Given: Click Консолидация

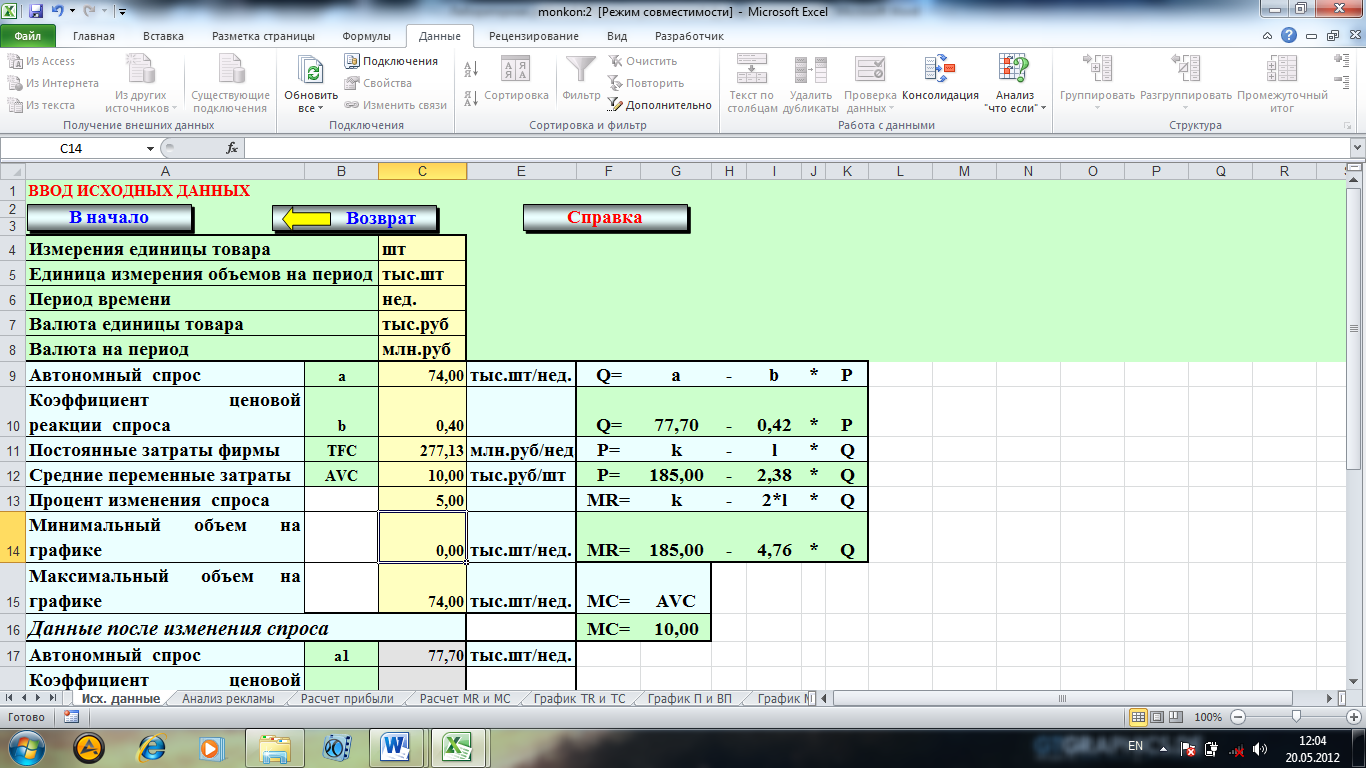Looking at the screenshot, I should pos(940,78).
